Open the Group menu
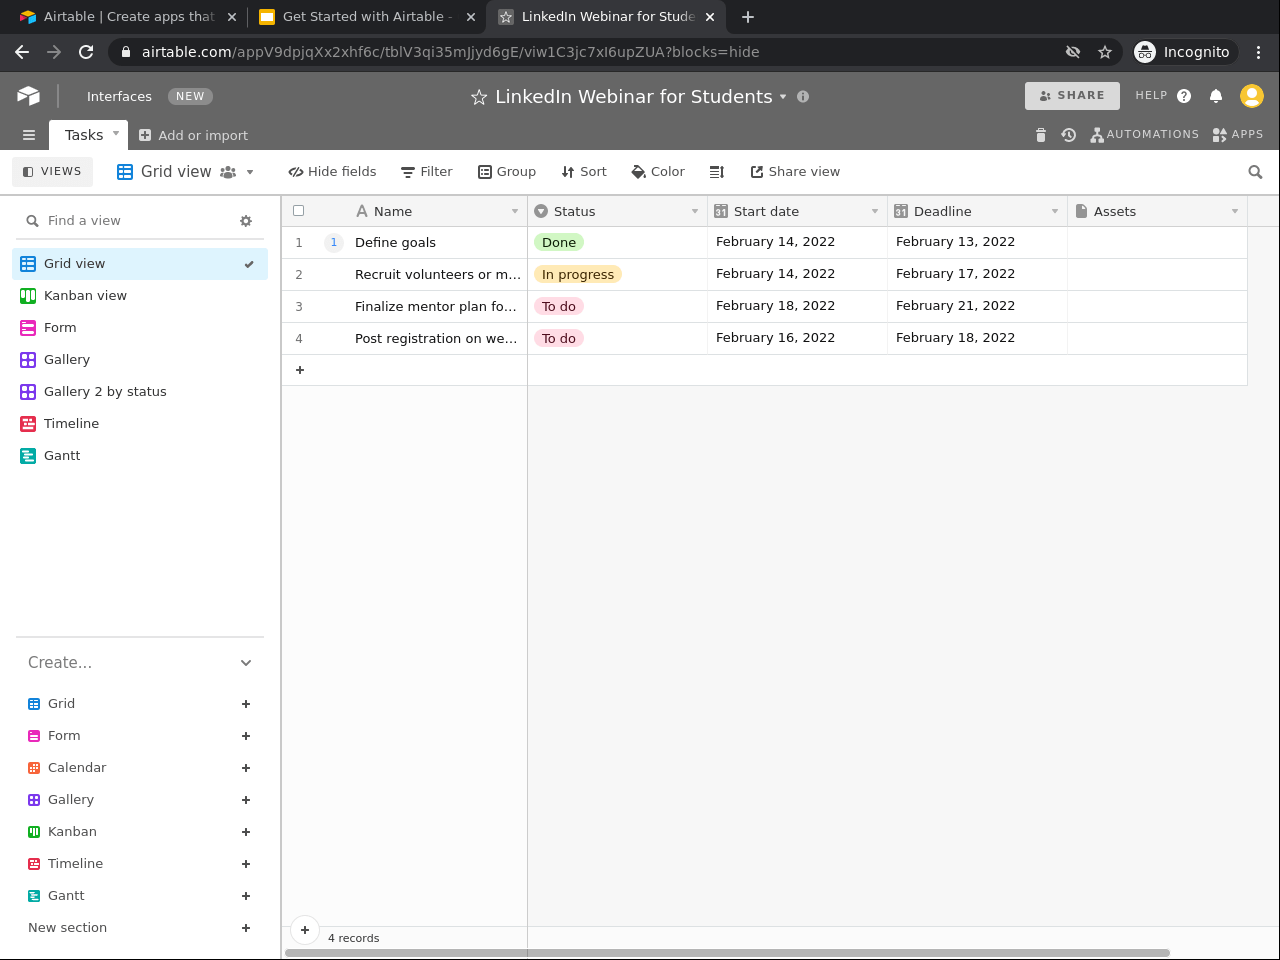Image resolution: width=1280 pixels, height=960 pixels. [x=507, y=172]
